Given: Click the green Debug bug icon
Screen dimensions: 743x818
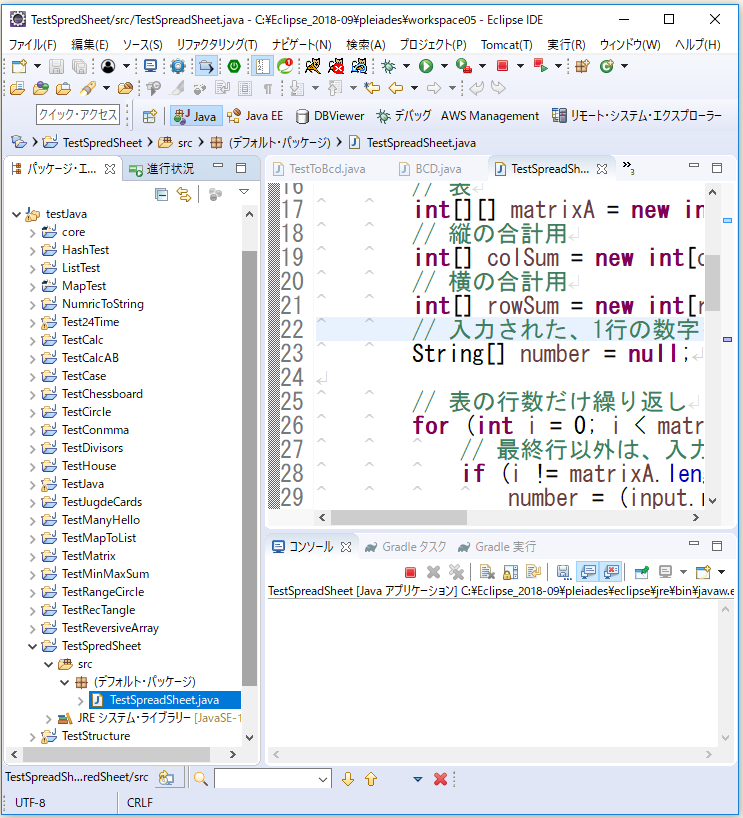Looking at the screenshot, I should (388, 66).
